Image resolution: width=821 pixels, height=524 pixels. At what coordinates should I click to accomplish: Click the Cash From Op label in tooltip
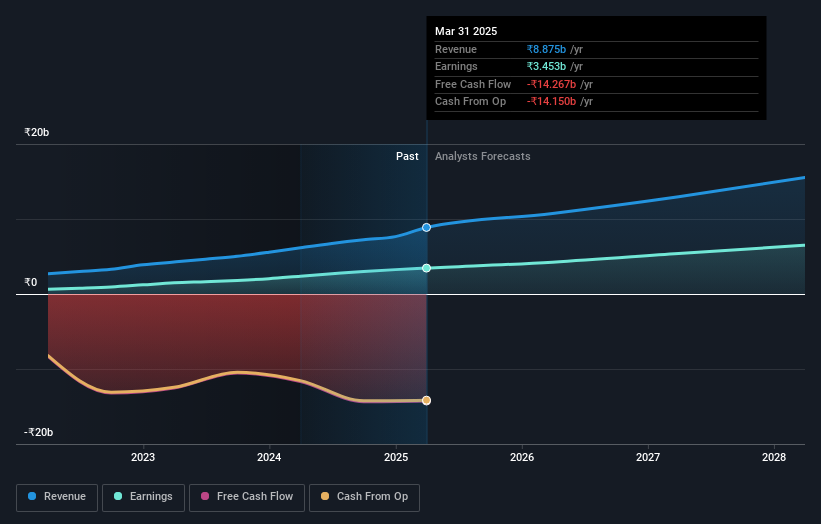coord(470,102)
